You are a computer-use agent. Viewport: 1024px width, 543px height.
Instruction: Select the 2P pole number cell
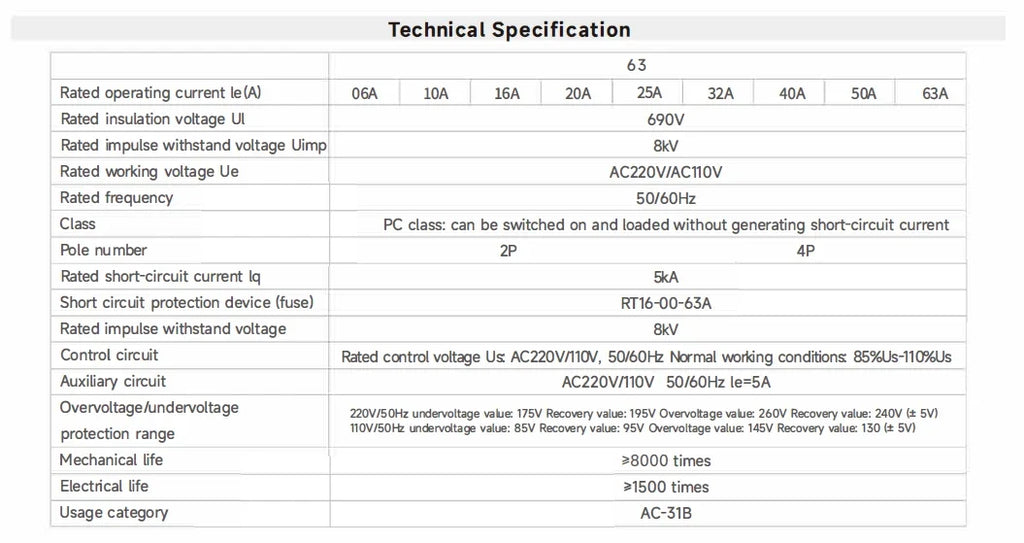(x=508, y=251)
